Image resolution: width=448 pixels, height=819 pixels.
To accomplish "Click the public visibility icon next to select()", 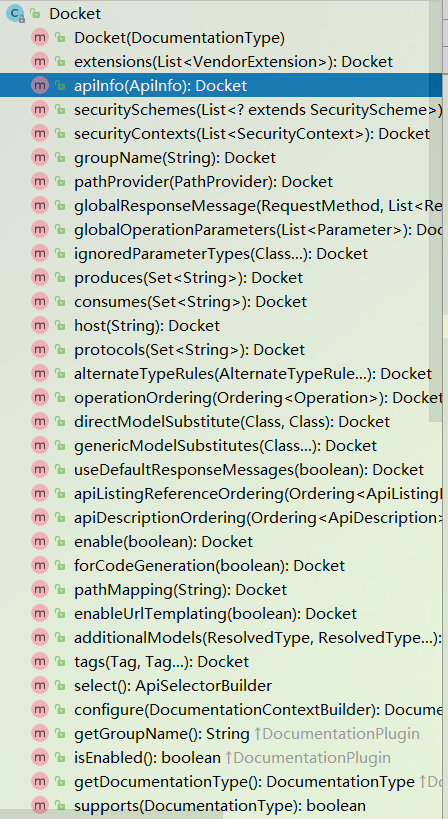I will (x=61, y=686).
